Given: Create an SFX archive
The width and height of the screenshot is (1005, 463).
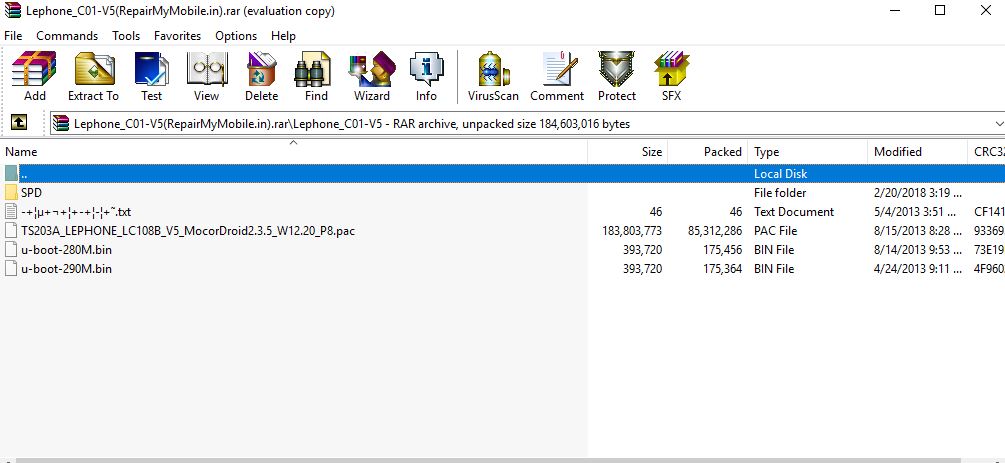Looking at the screenshot, I should pyautogui.click(x=671, y=77).
